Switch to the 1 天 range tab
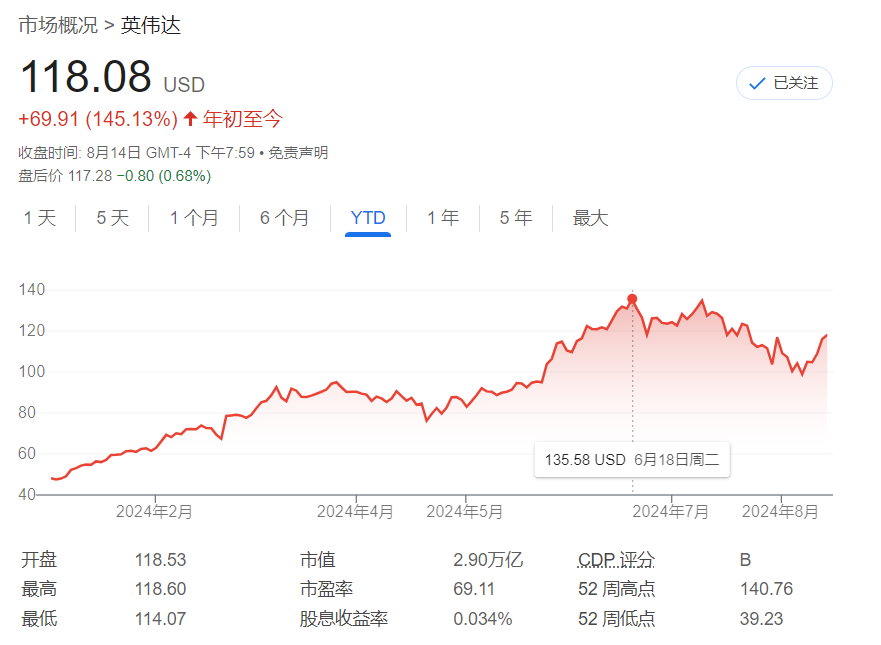The image size is (881, 645). coord(40,218)
